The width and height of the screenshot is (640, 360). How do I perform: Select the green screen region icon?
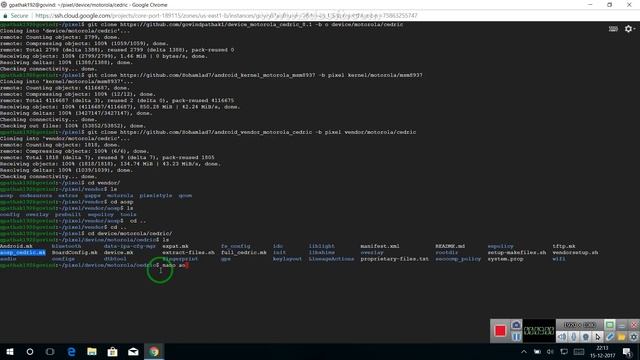pyautogui.click(x=609, y=325)
